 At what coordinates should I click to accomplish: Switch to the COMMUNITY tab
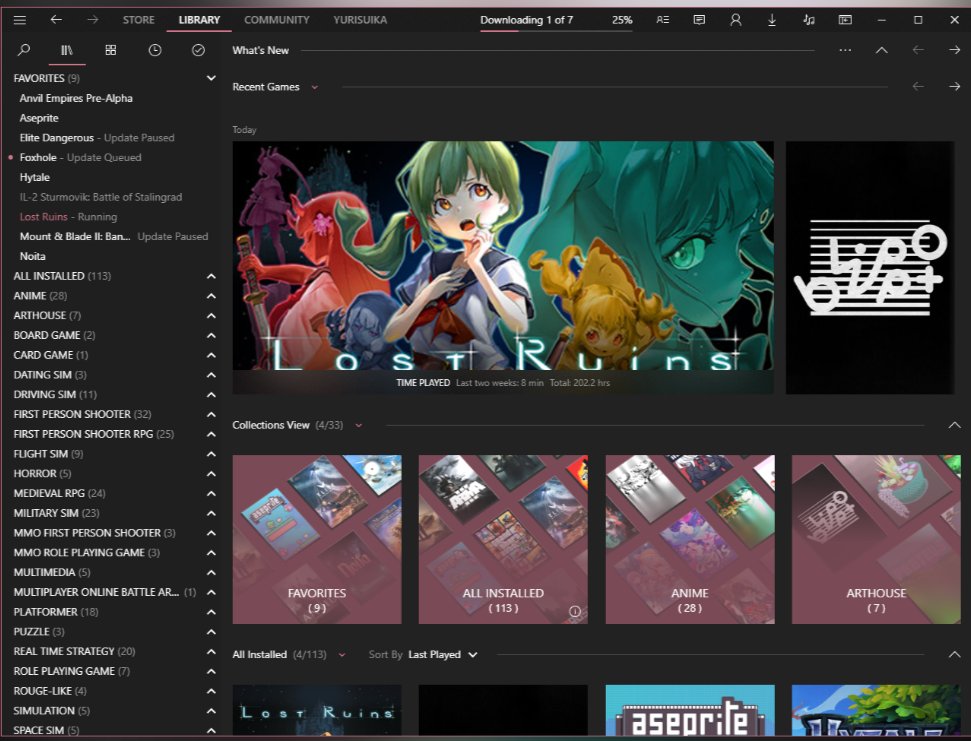pyautogui.click(x=277, y=20)
